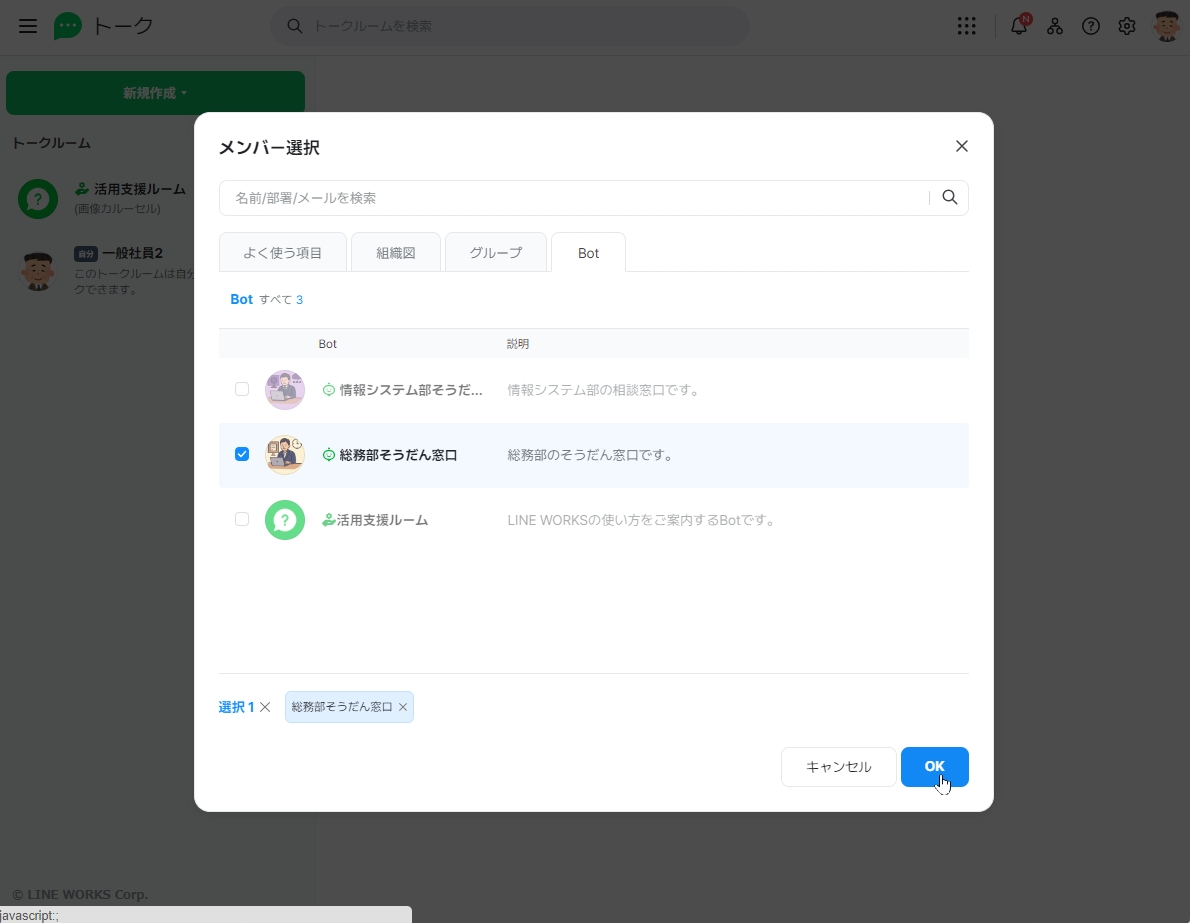Check the 活用支援ルーム bot checkbox
This screenshot has width=1190, height=923.
point(242,519)
